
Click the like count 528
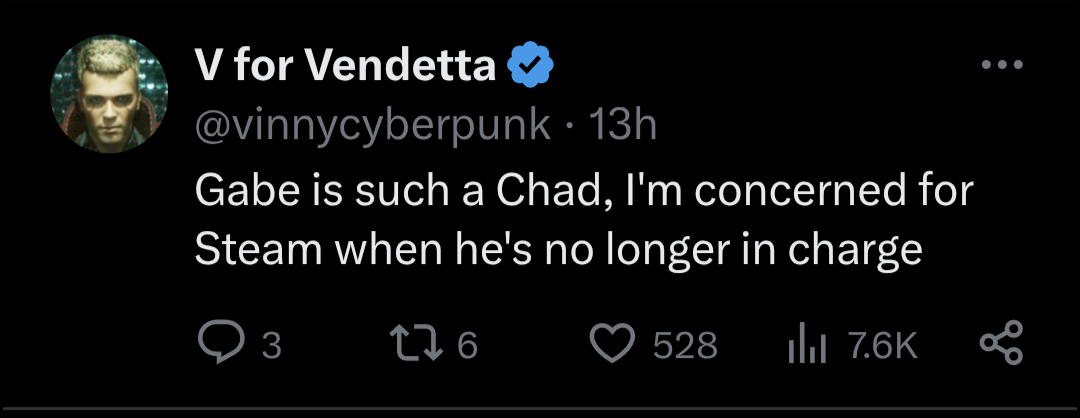685,345
